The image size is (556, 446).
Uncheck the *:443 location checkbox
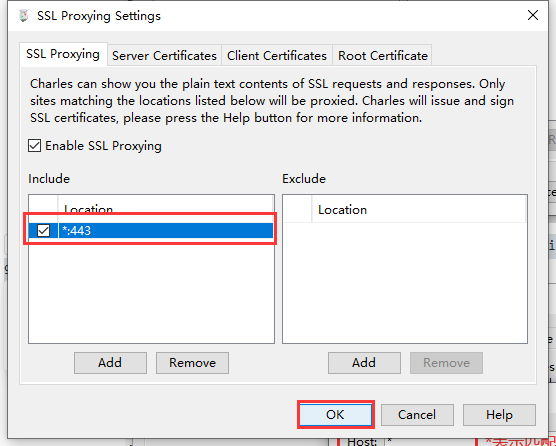pos(44,230)
